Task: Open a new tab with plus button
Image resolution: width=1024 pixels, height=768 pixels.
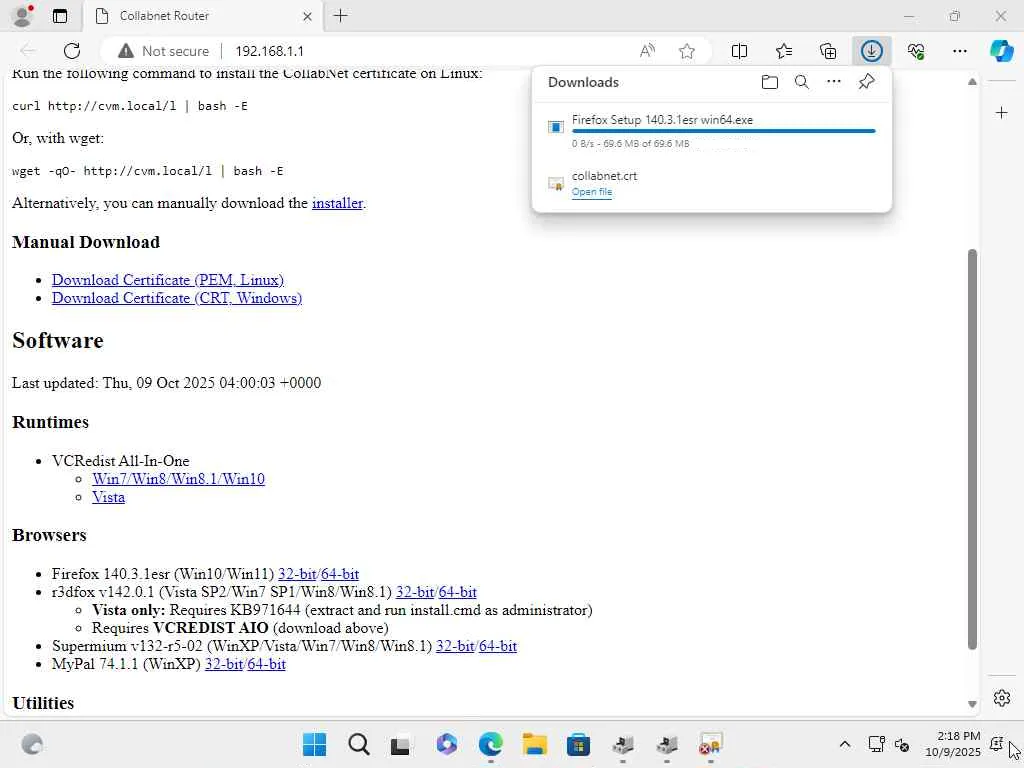Action: click(x=340, y=16)
